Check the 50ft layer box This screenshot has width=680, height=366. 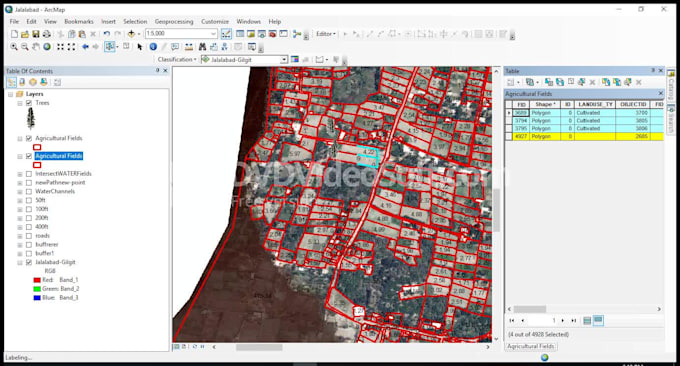[x=29, y=200]
